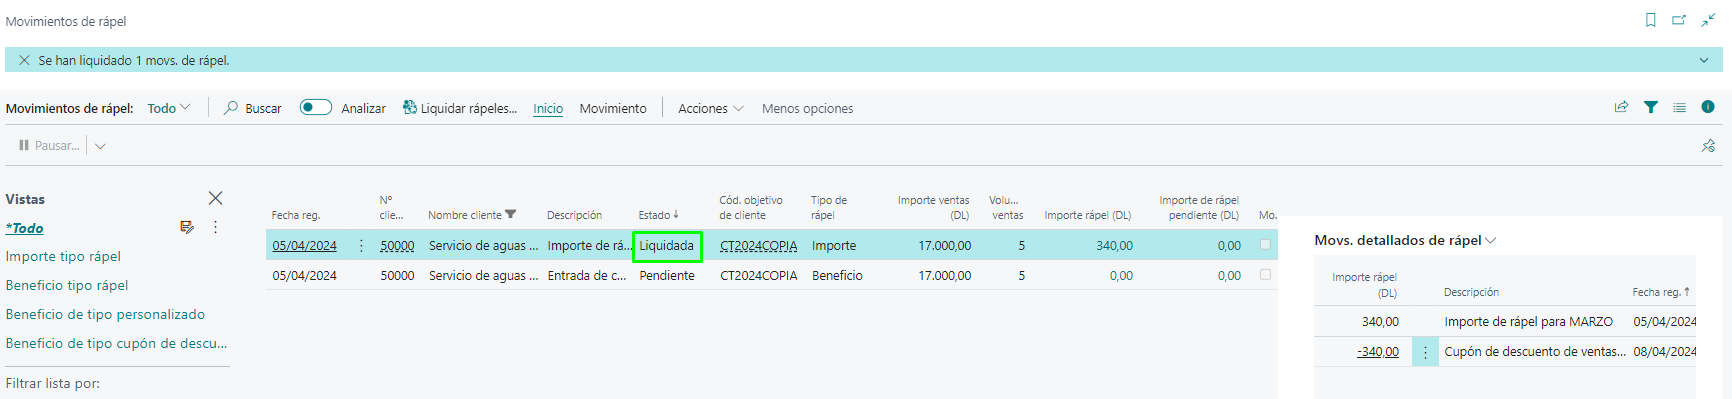Viewport: 1732px width, 399px height.
Task: Expand the notification bar chevron
Action: 1704,60
